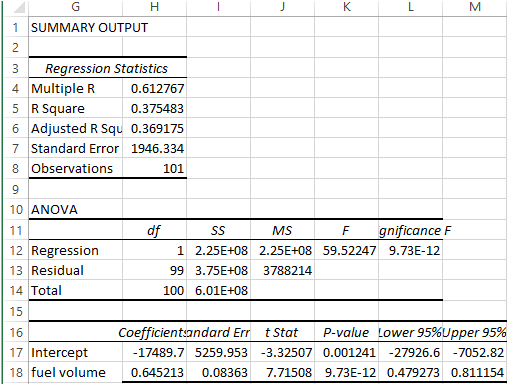Select Intercept P-value 0.001241
Viewport: 508px width, 385px height.
pyautogui.click(x=347, y=352)
